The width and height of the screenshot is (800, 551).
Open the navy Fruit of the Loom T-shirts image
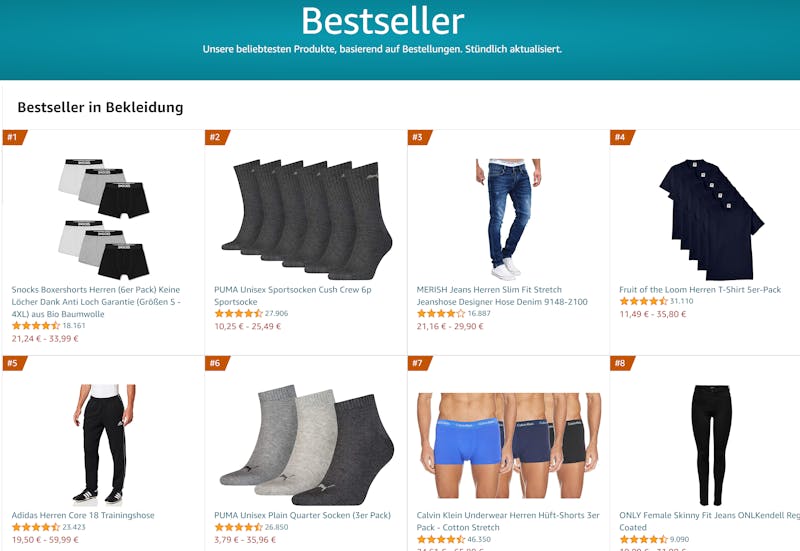(x=711, y=219)
